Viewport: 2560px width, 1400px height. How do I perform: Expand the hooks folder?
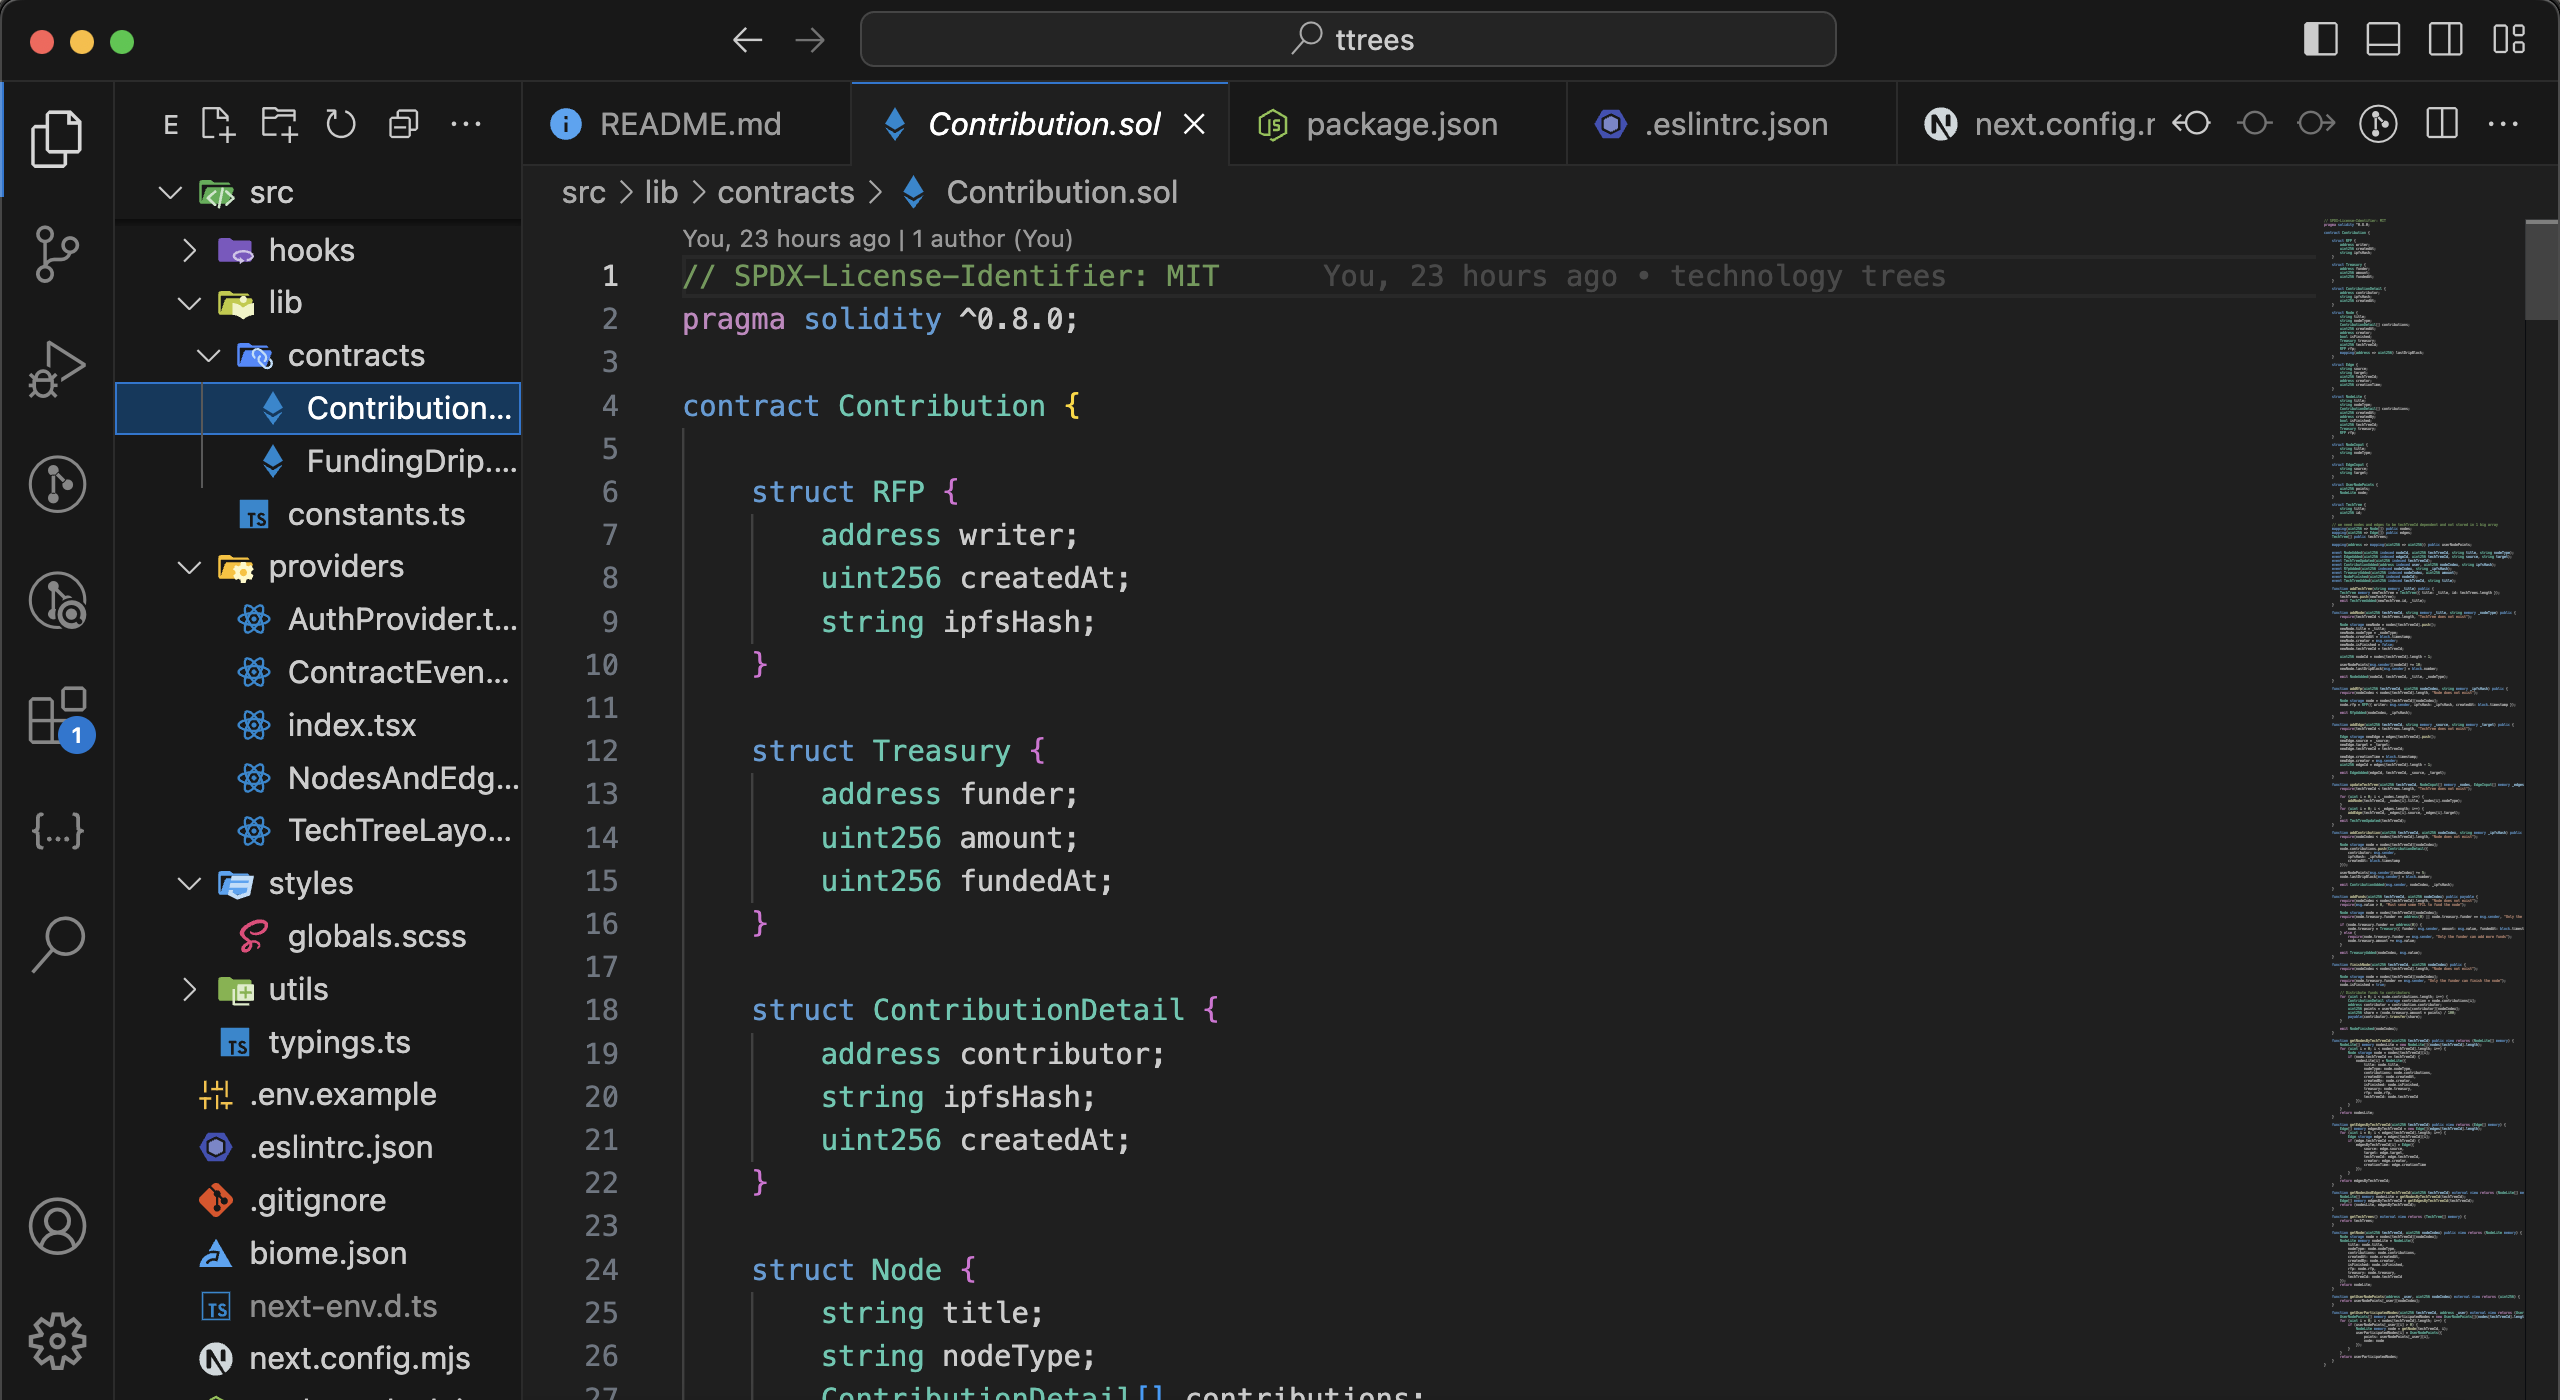point(310,250)
